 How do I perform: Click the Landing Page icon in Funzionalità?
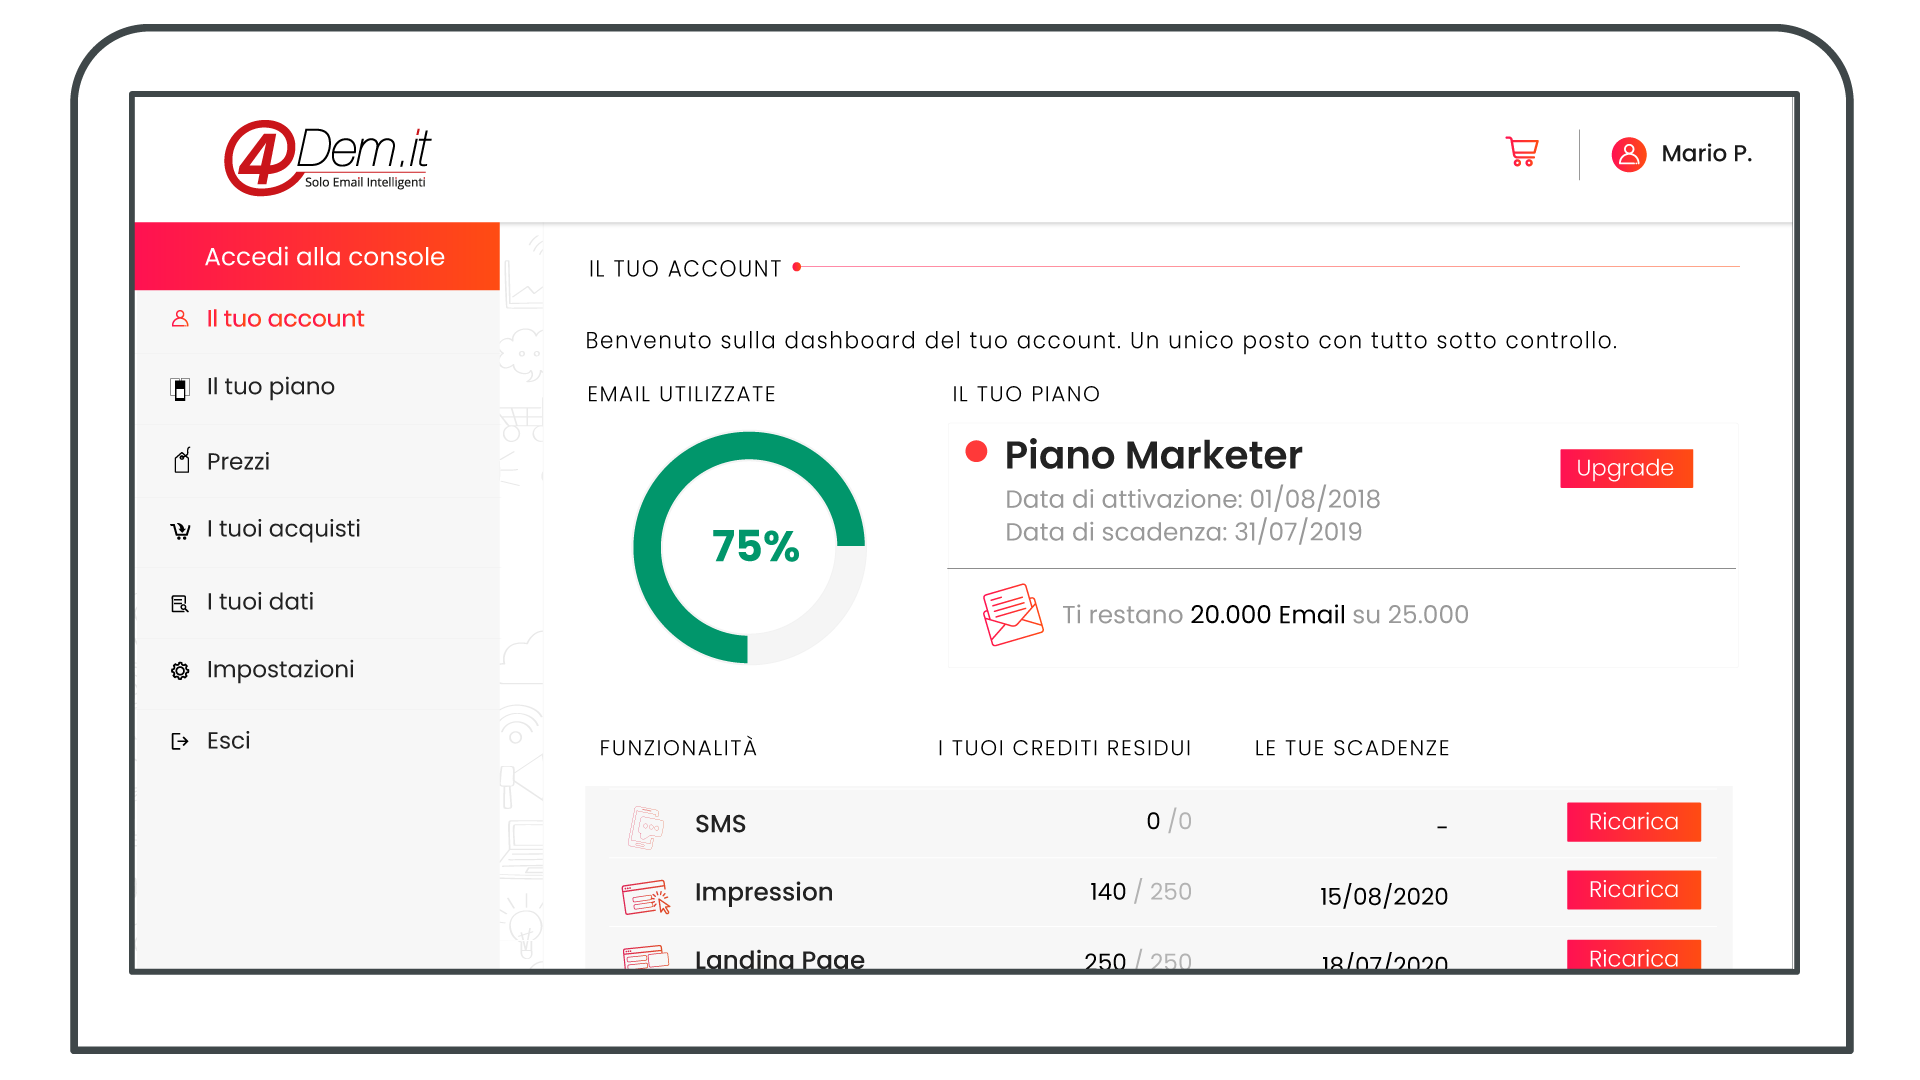tap(646, 956)
